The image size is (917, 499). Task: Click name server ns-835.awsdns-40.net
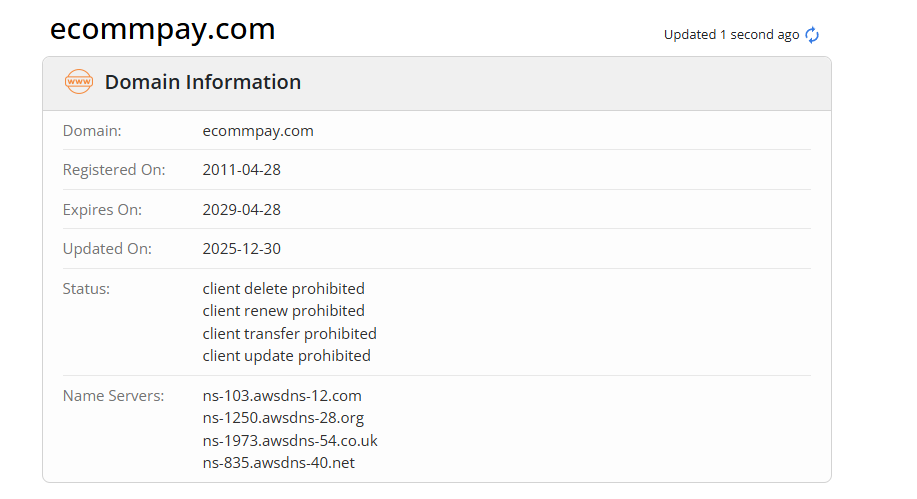click(279, 463)
